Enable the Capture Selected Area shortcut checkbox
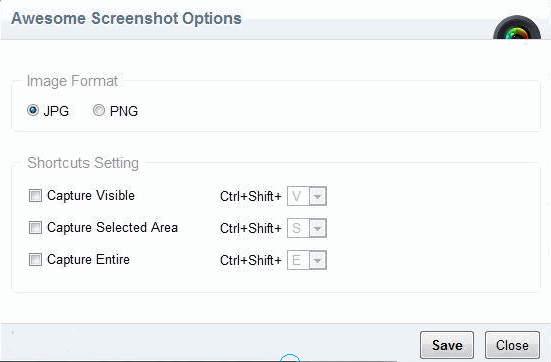Screen dimensions: 551x362 pyautogui.click(x=35, y=227)
